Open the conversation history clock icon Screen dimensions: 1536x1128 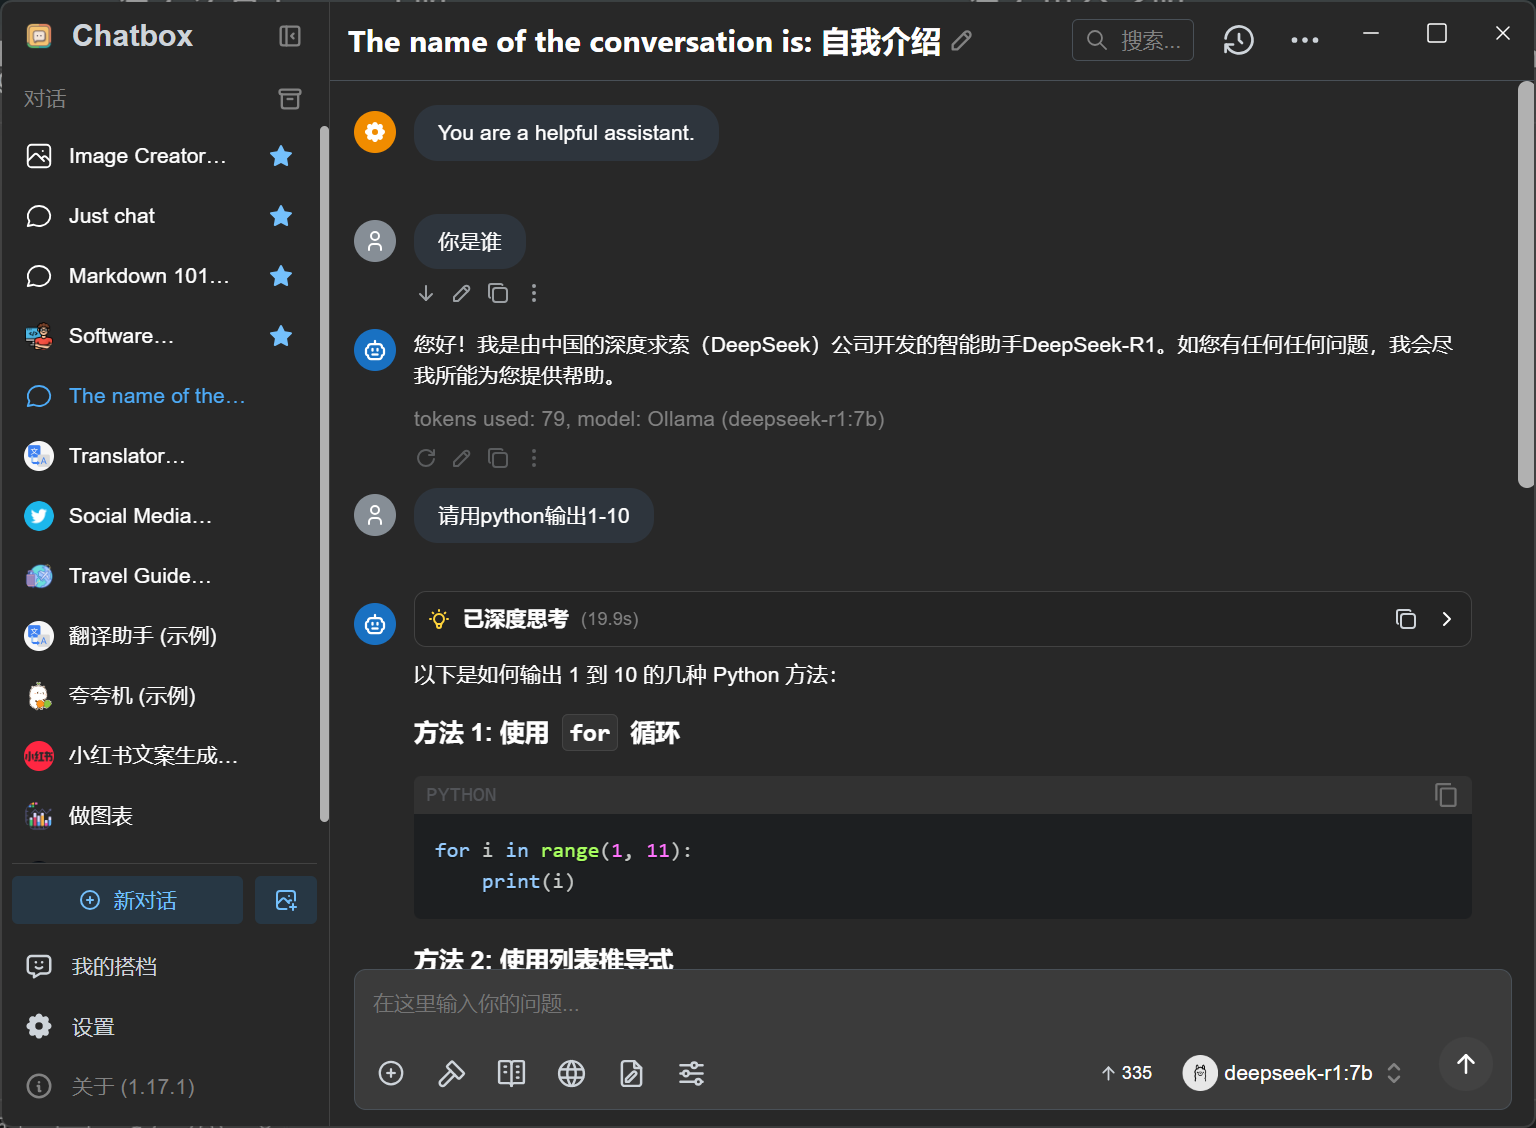pyautogui.click(x=1239, y=40)
